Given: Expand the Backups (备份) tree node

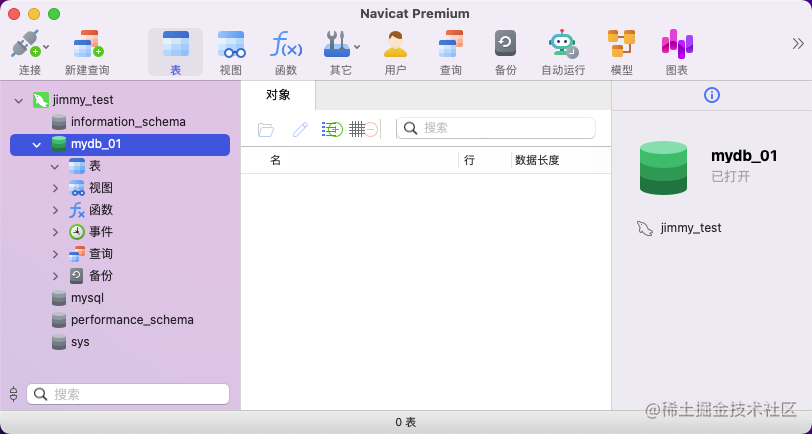Looking at the screenshot, I should 55,277.
